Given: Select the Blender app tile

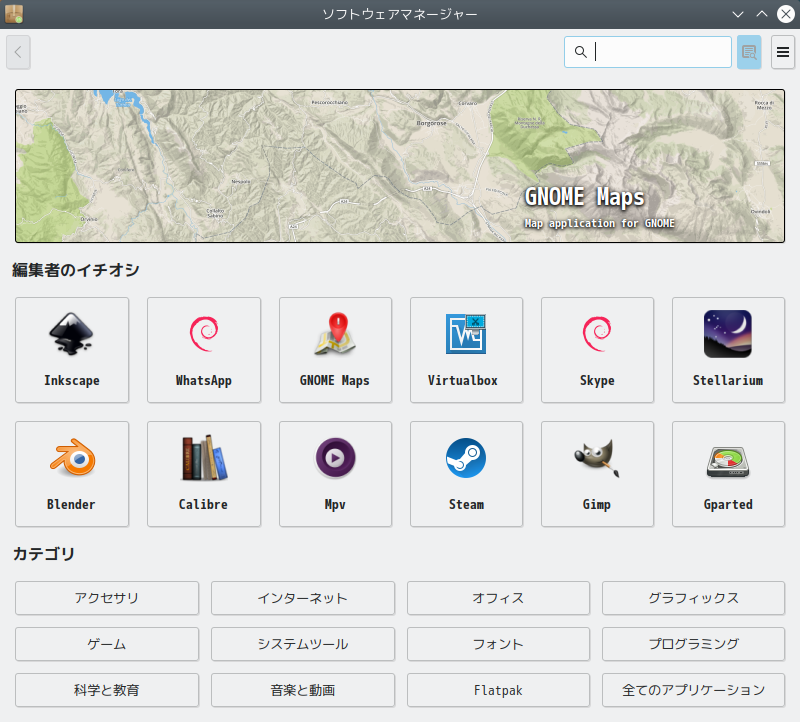Looking at the screenshot, I should (72, 474).
